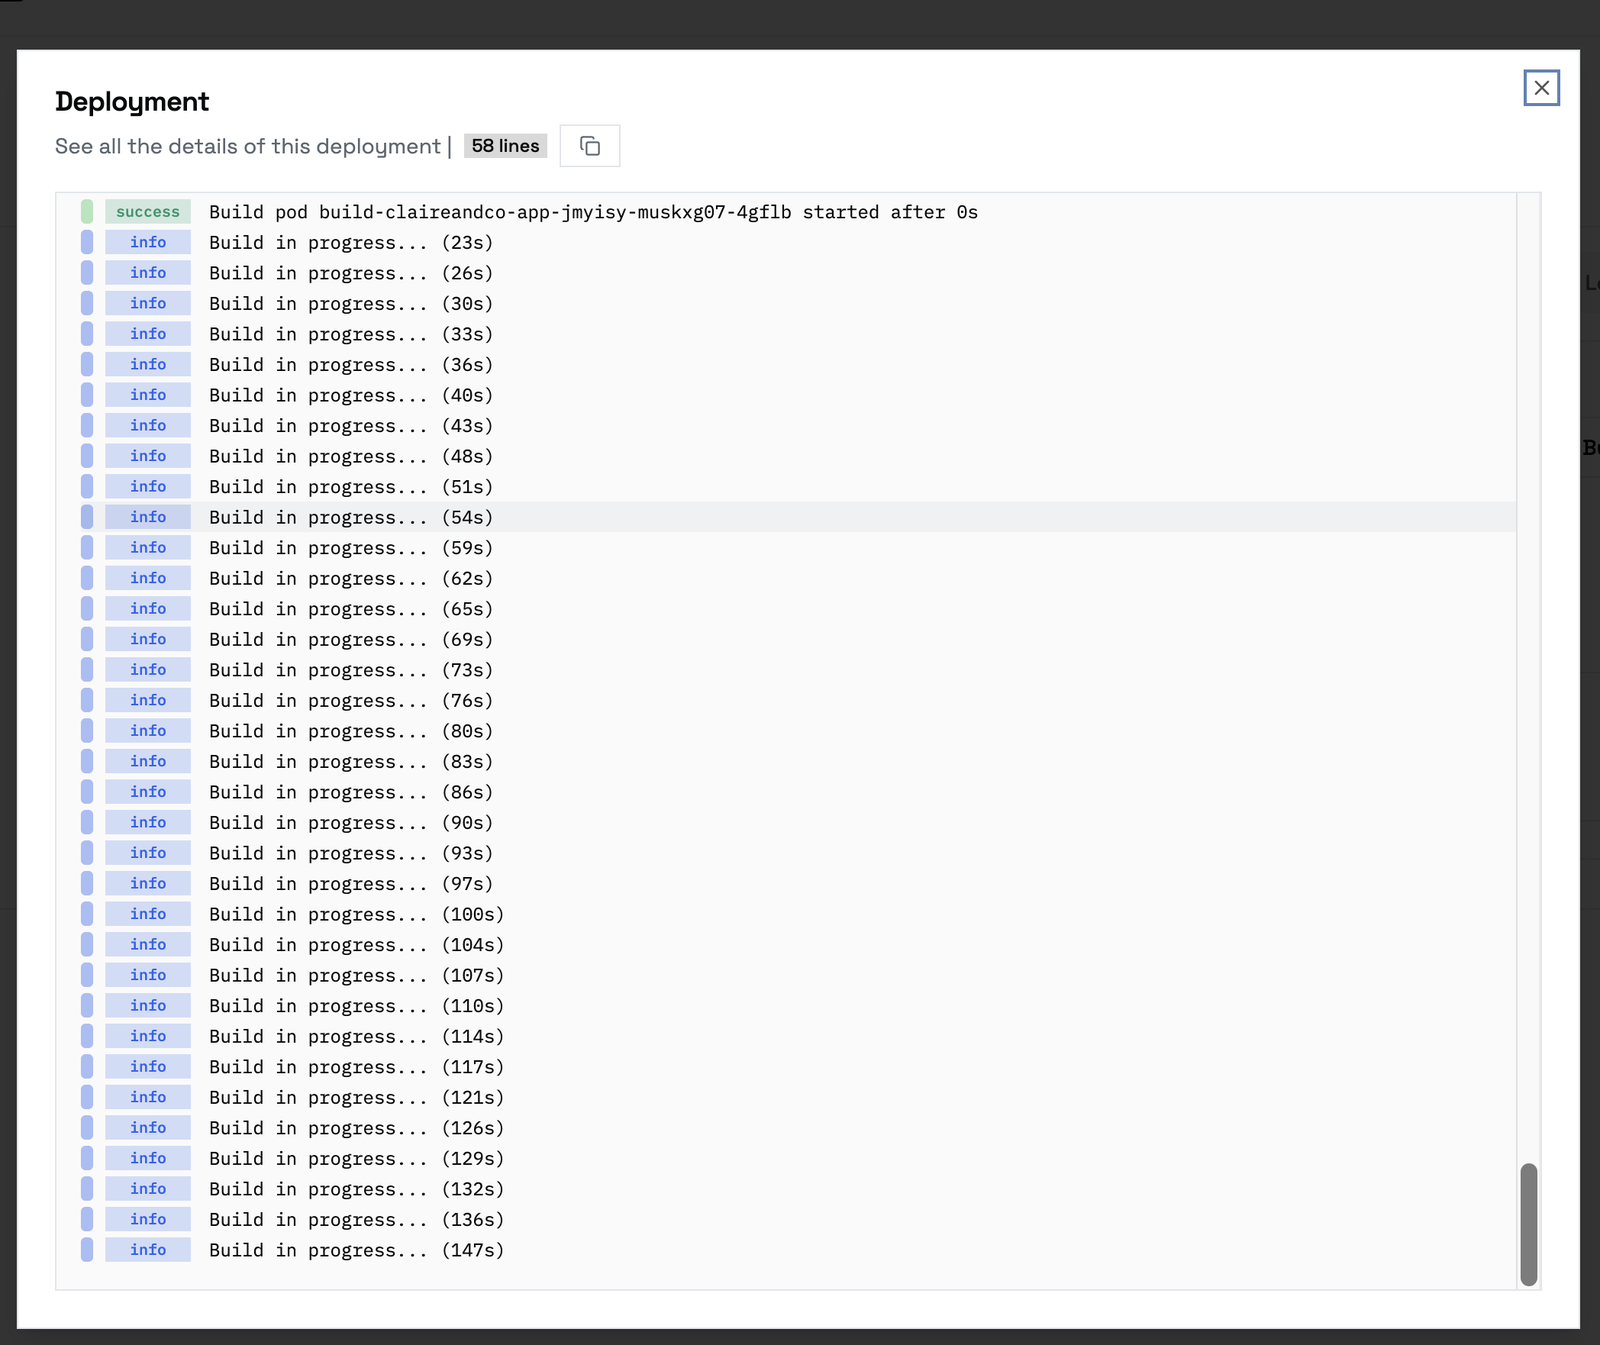Select highlighted log line Build in progress (54s)

pyautogui.click(x=786, y=517)
